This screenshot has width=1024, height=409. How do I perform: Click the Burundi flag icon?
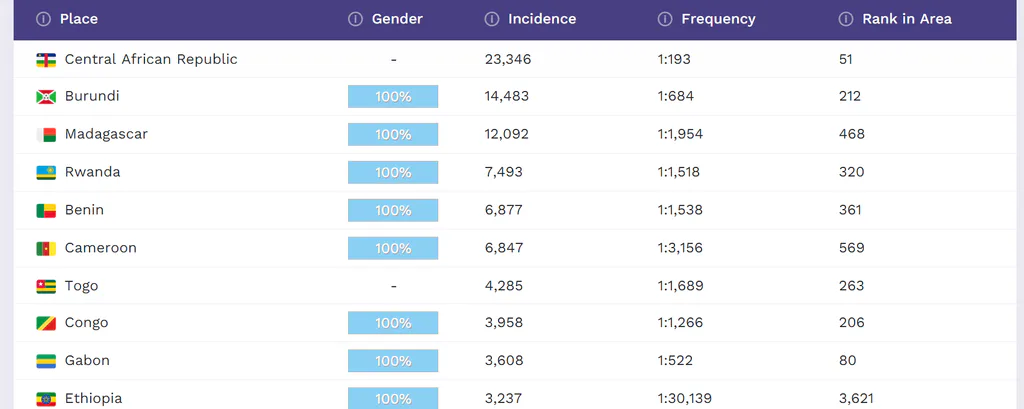tap(46, 97)
